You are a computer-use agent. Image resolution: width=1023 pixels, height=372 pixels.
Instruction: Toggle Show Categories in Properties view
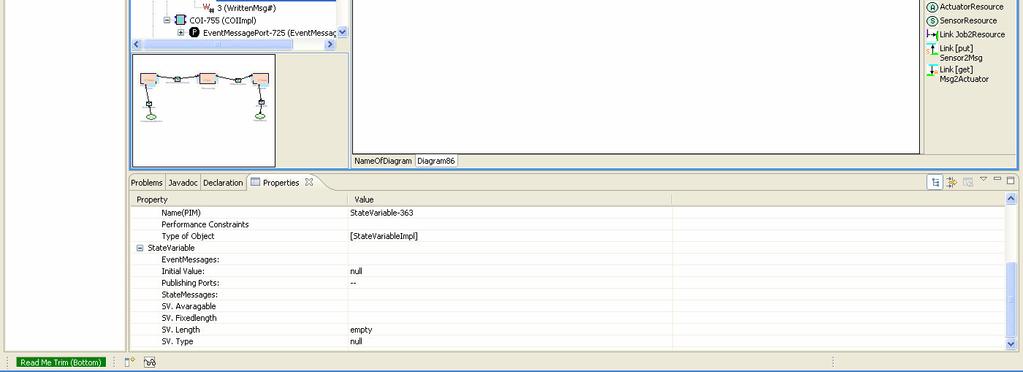pyautogui.click(x=935, y=183)
